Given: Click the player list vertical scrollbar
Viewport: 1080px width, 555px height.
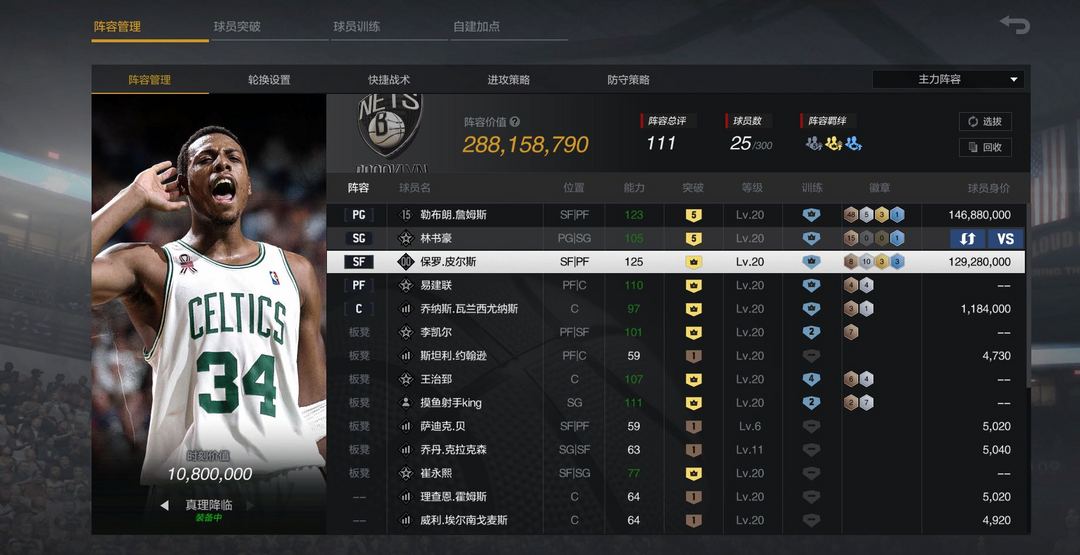Looking at the screenshot, I should point(1028,295).
